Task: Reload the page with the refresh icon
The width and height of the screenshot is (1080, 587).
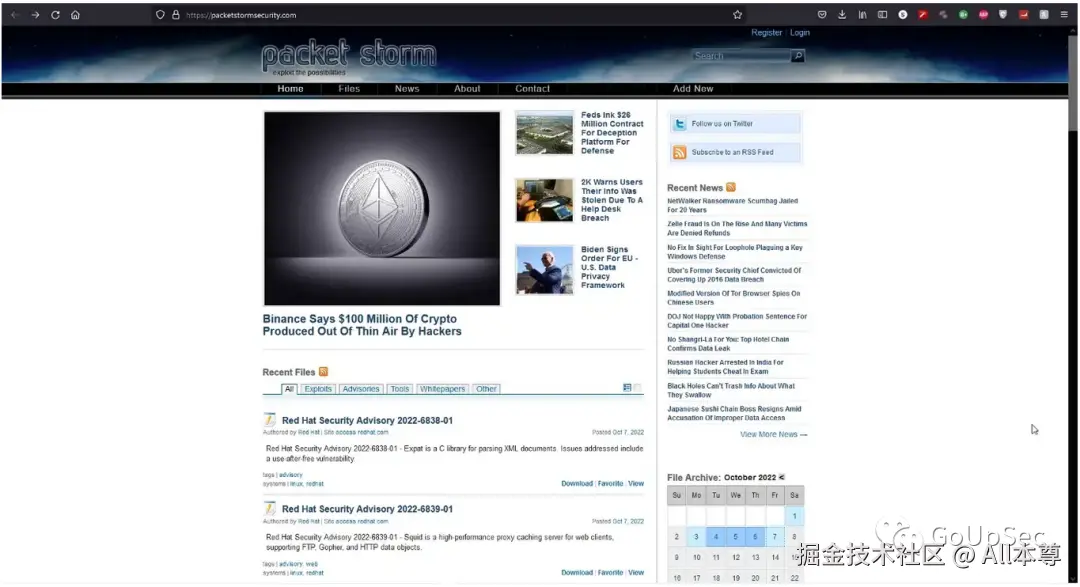Action: tap(55, 14)
